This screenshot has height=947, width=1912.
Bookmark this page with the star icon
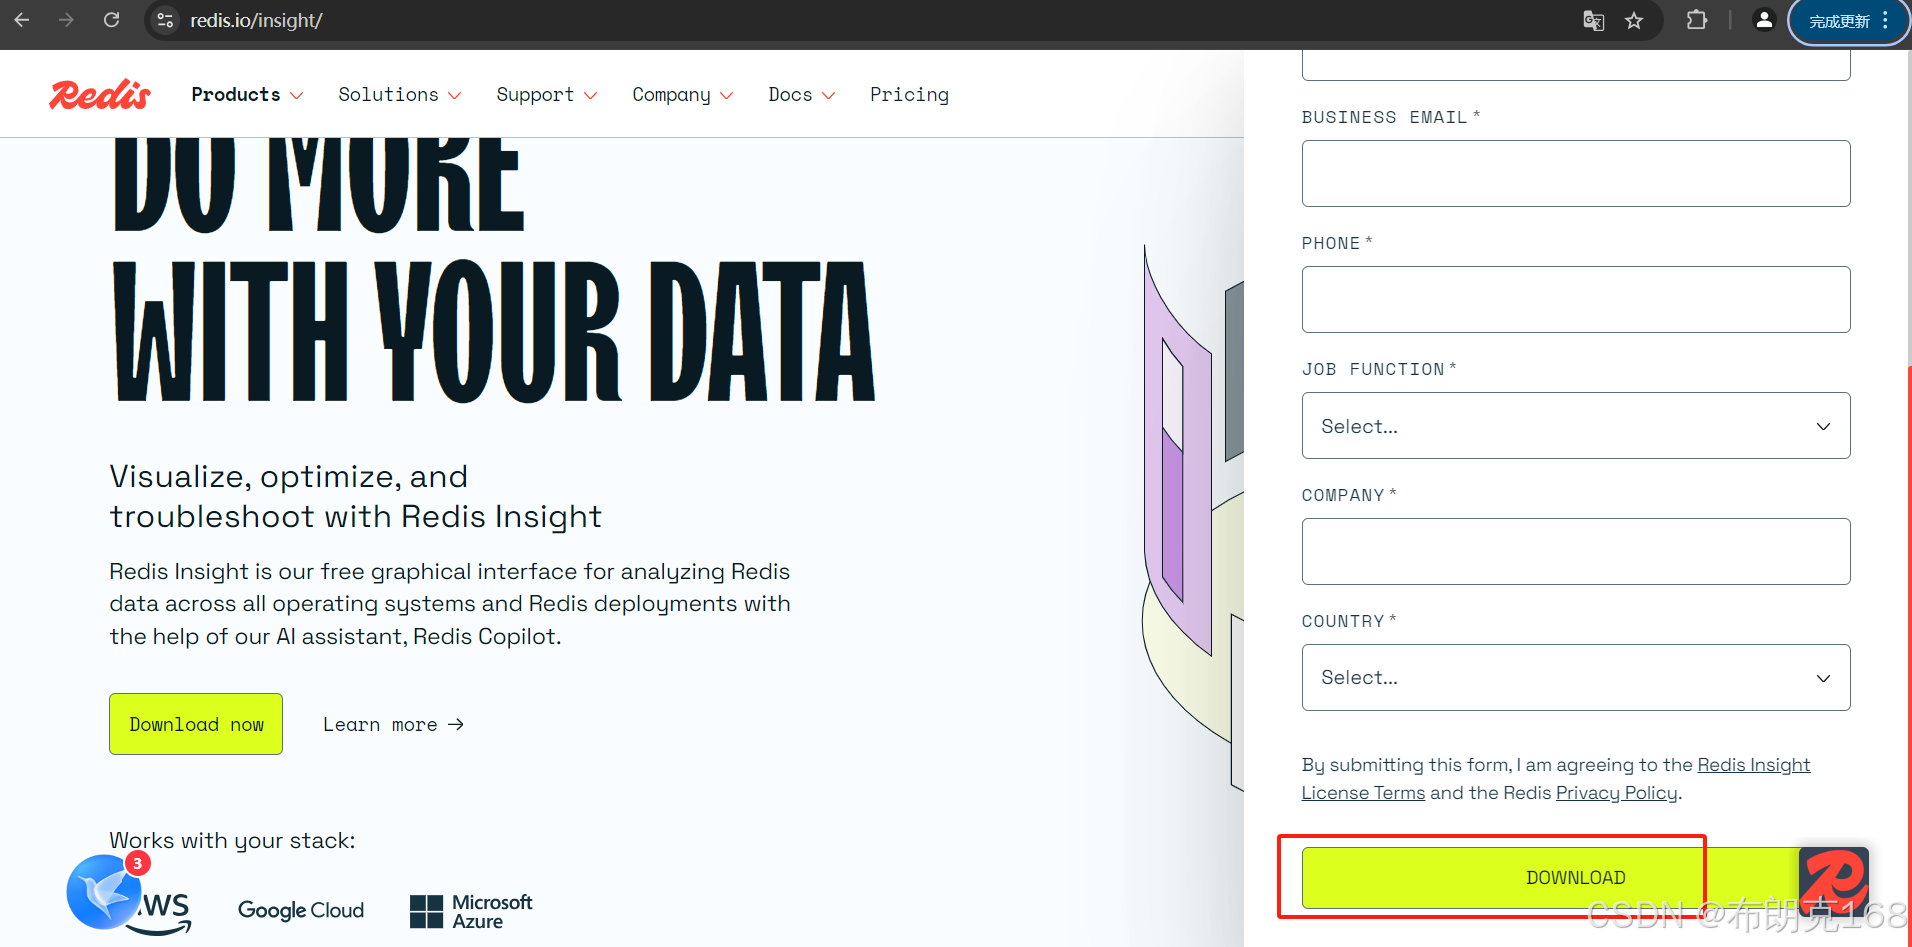coord(1634,20)
